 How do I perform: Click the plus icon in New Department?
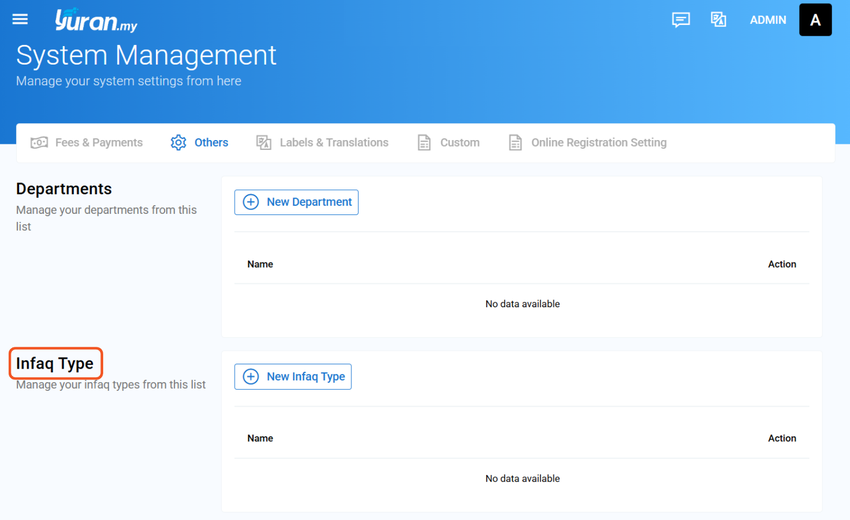coord(250,202)
